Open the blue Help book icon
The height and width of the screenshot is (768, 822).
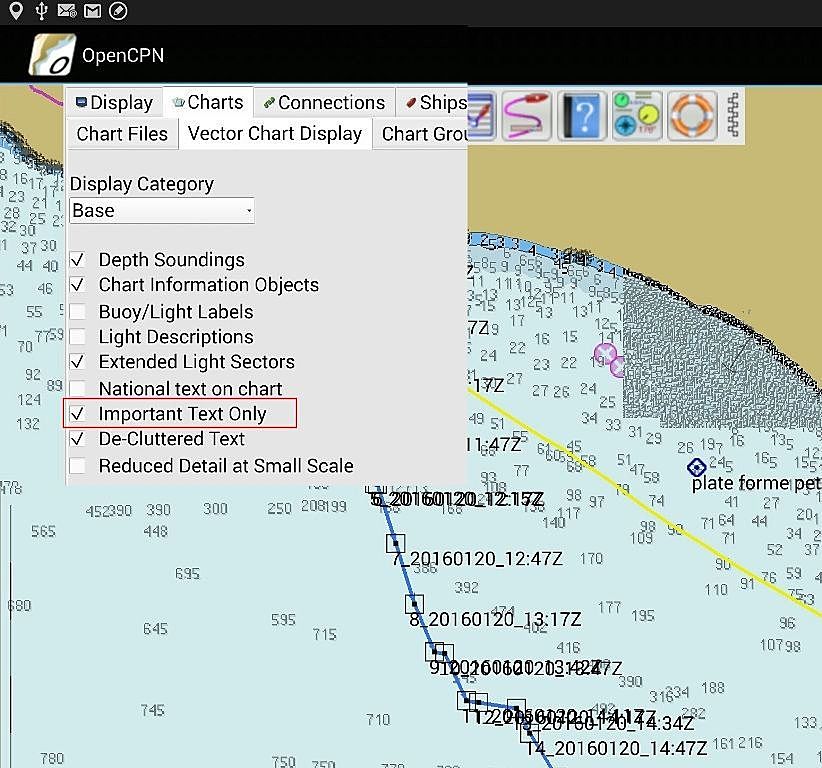coord(582,116)
